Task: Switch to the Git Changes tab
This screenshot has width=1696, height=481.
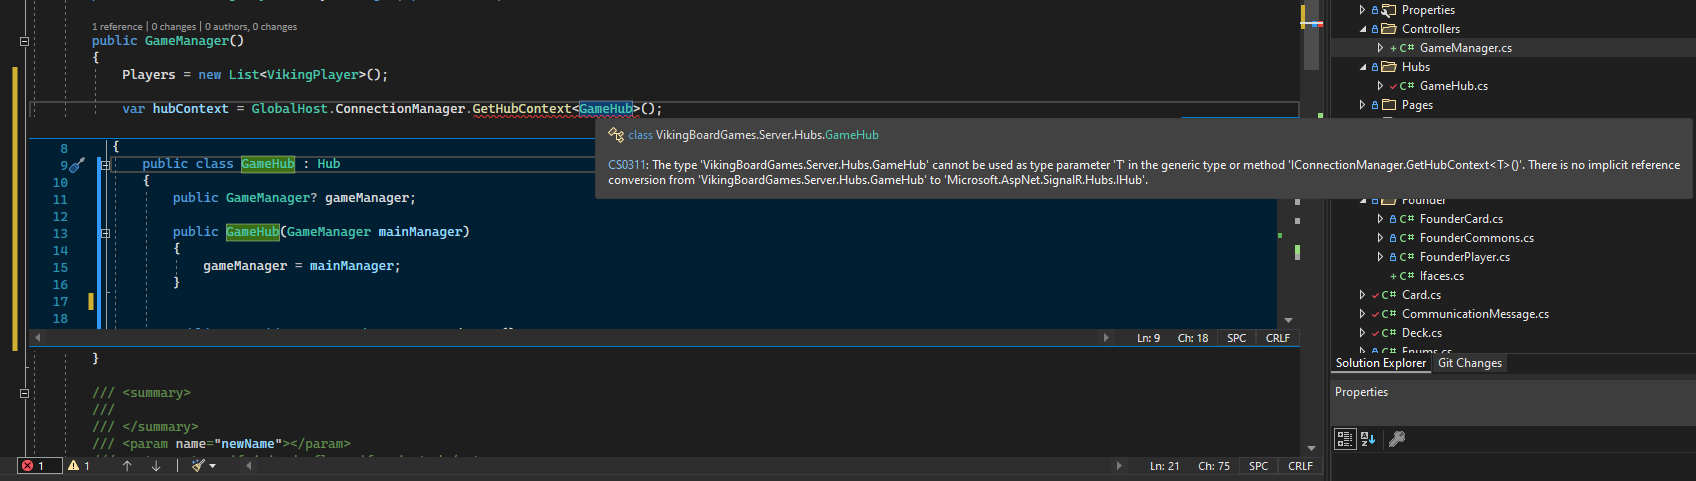Action: (x=1469, y=363)
